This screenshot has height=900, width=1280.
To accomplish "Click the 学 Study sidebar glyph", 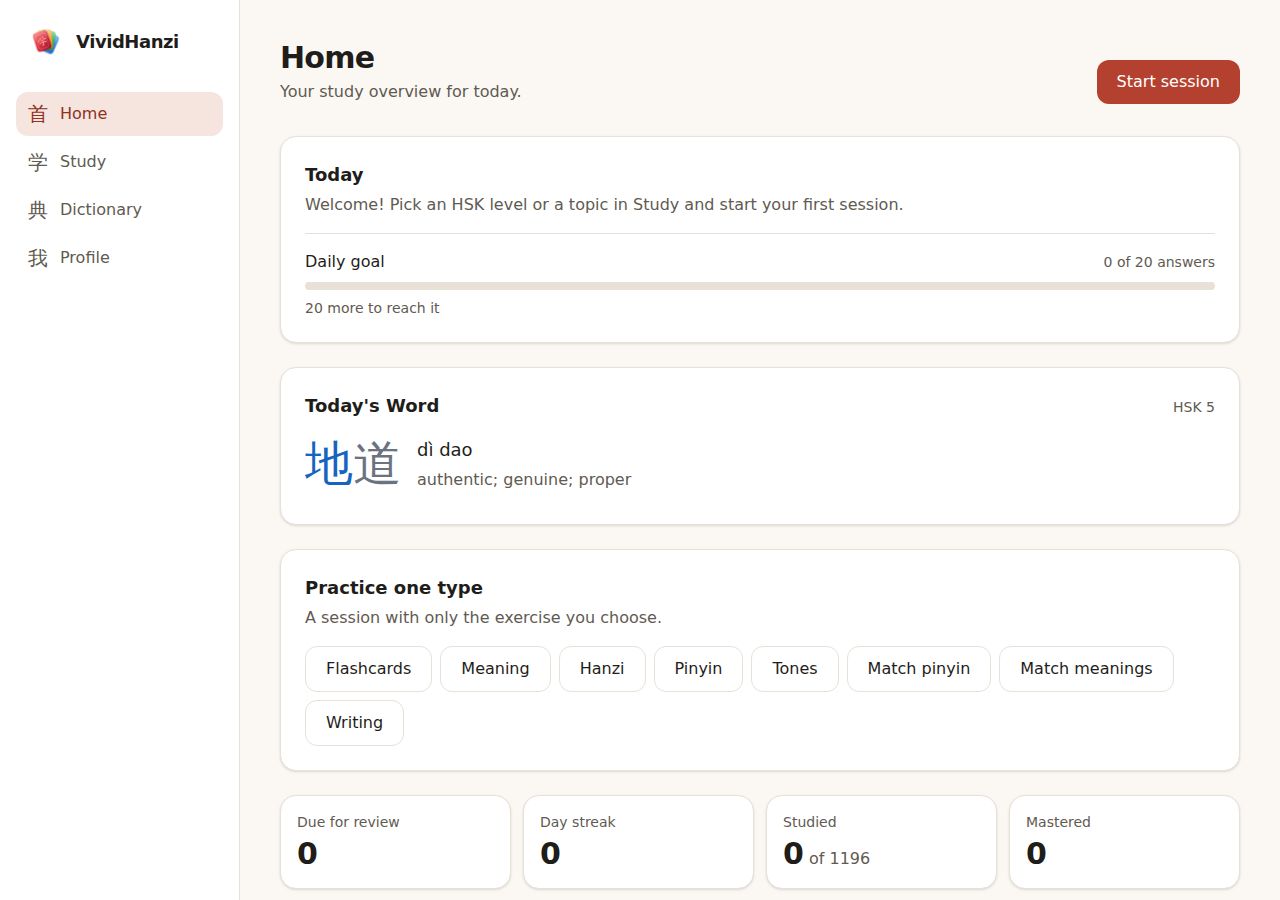I will pos(38,162).
